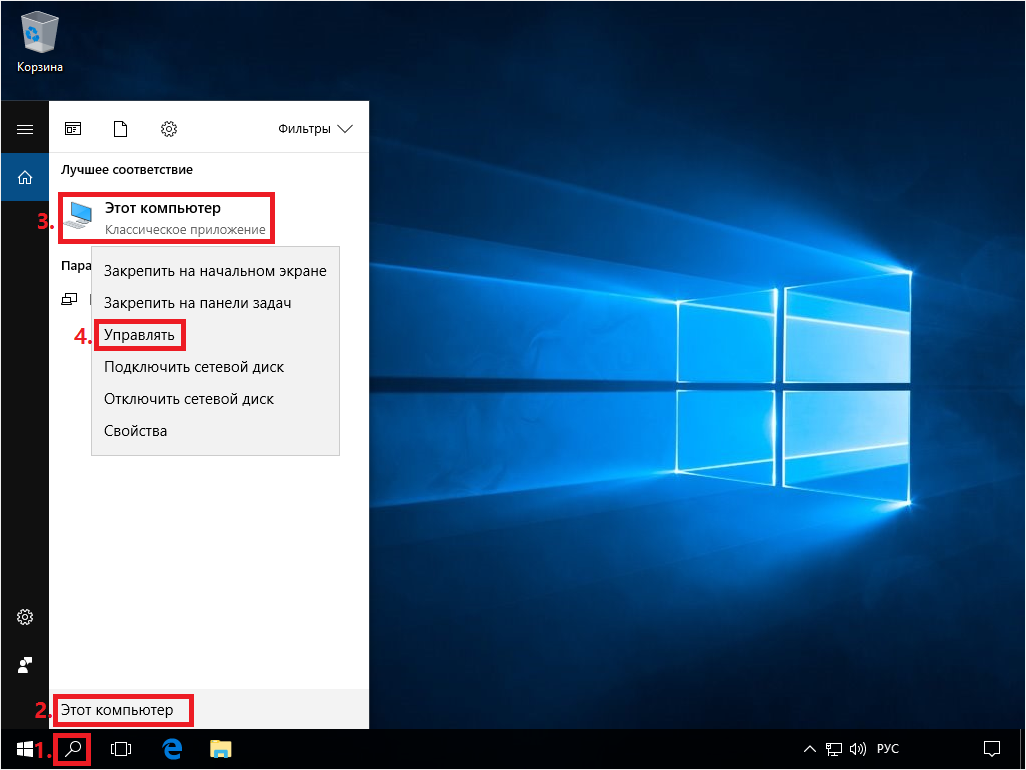Select the Home icon in search sidebar
The width and height of the screenshot is (1026, 770).
25,178
